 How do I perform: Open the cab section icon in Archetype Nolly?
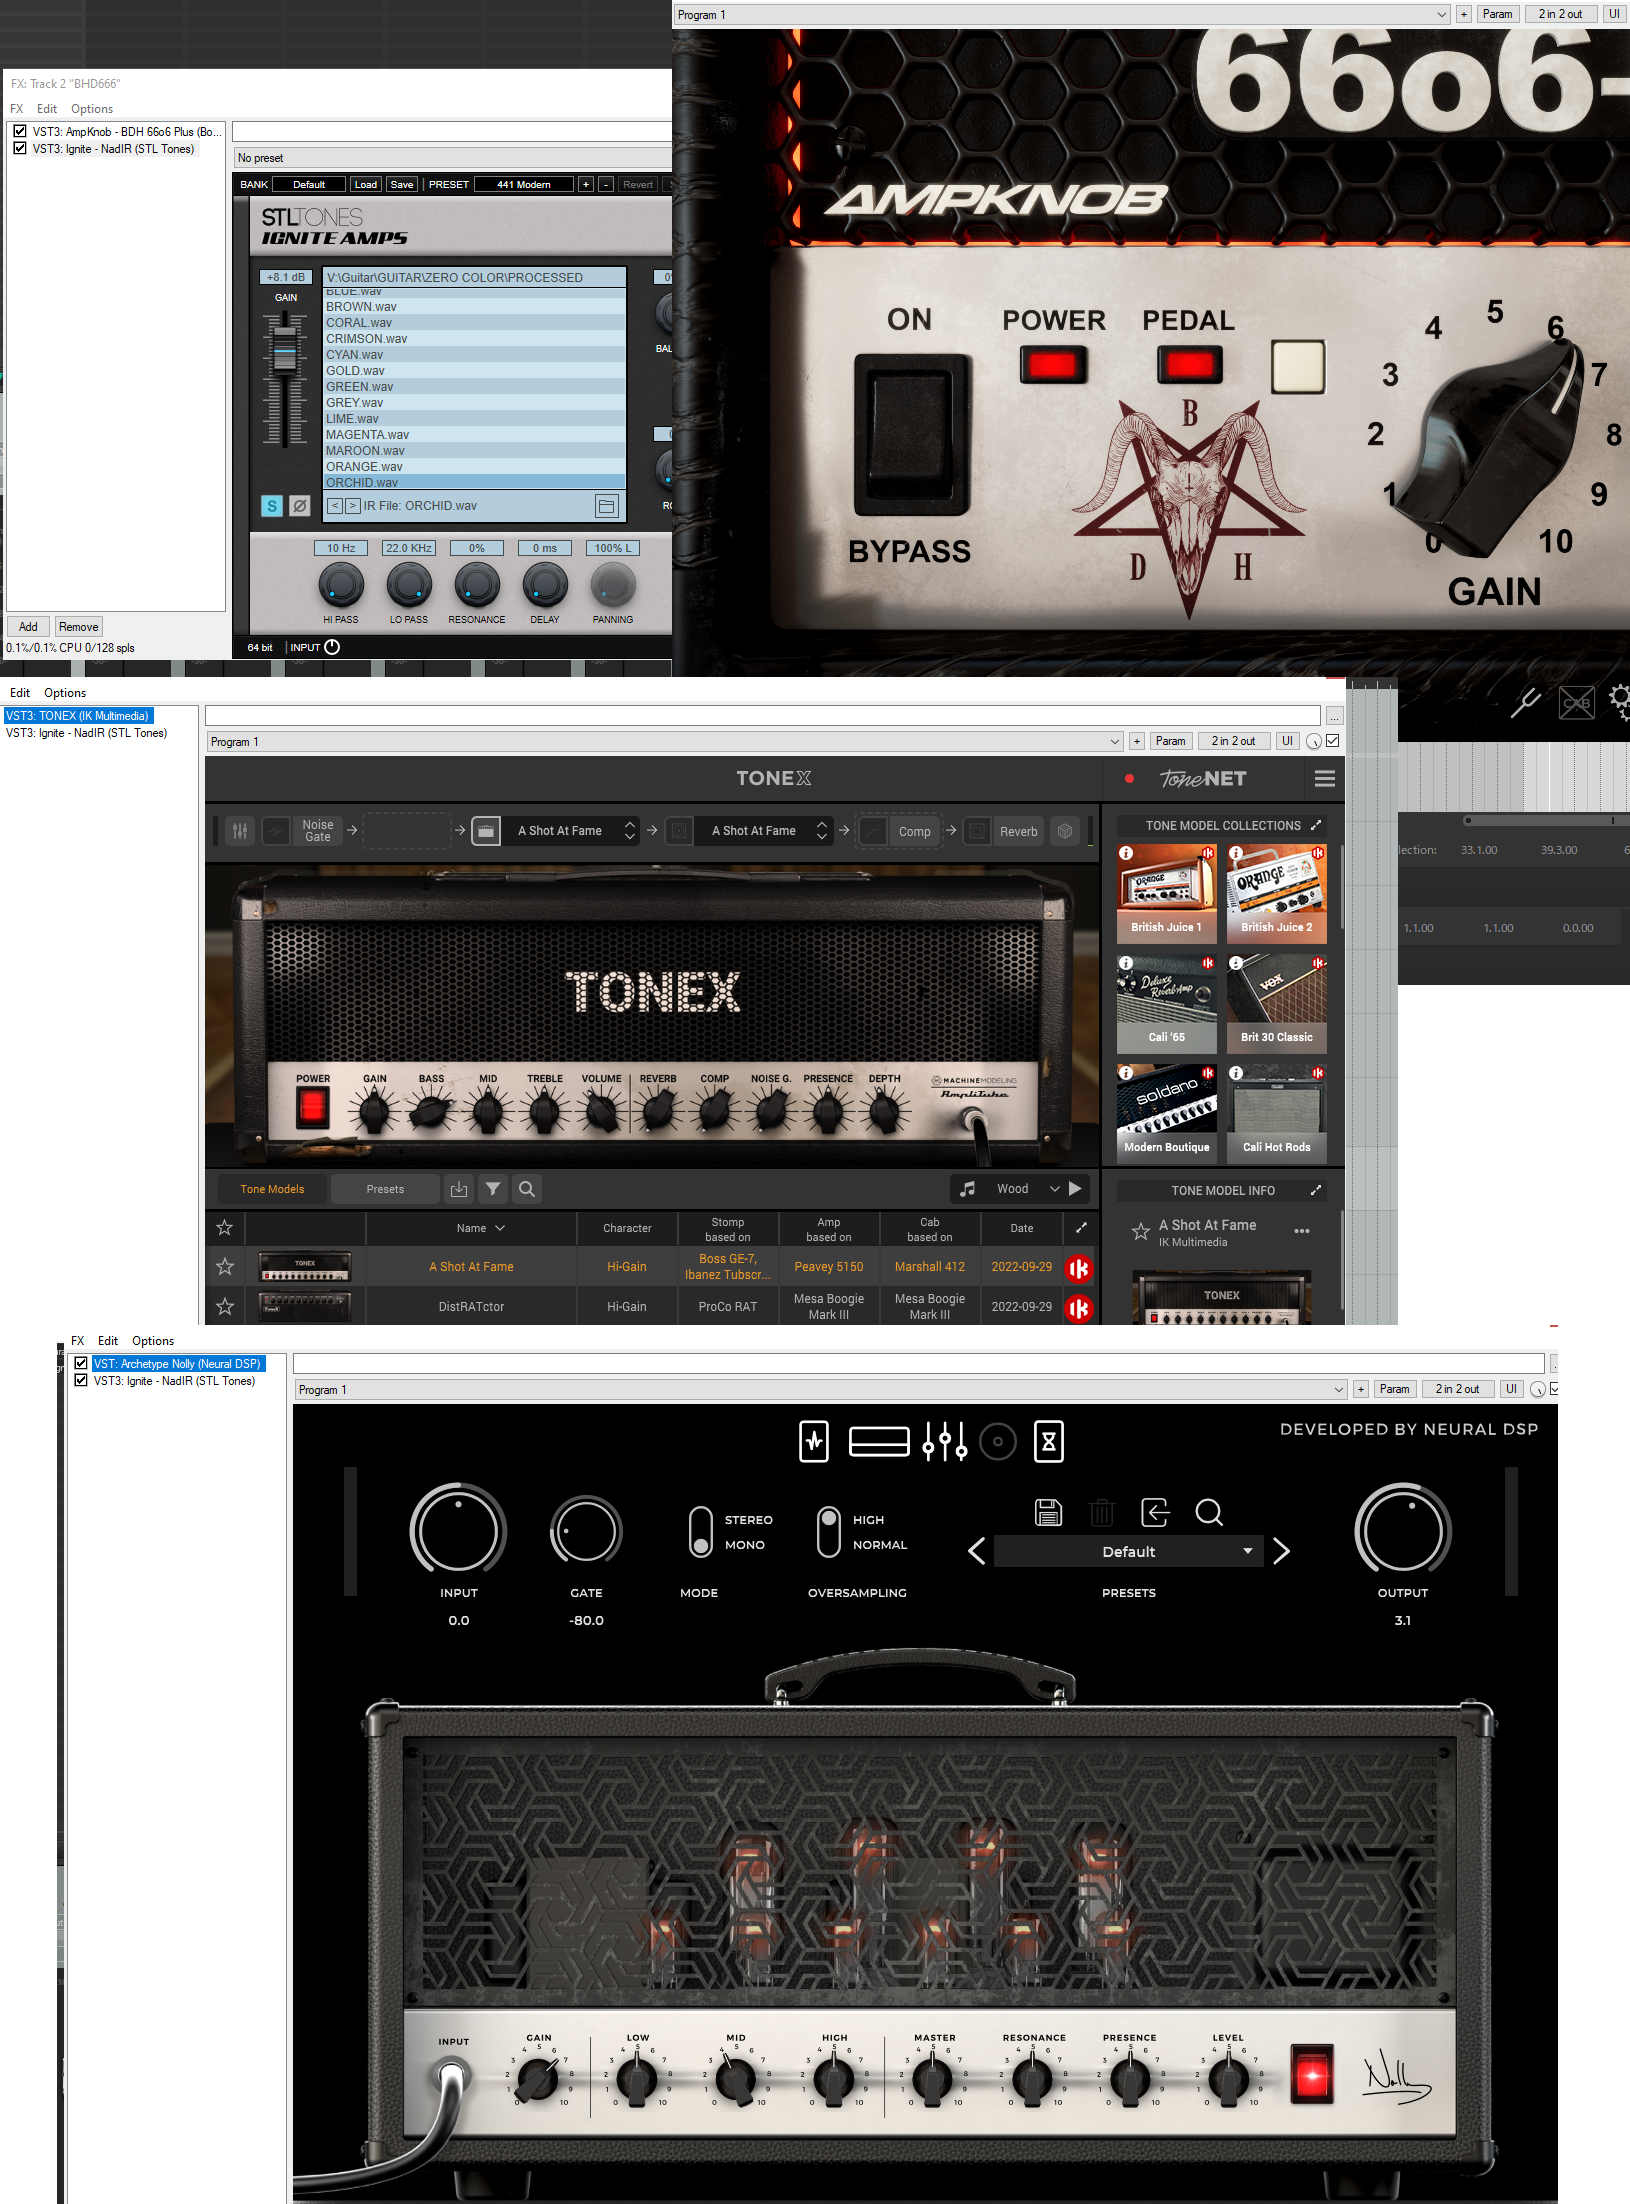(998, 1442)
